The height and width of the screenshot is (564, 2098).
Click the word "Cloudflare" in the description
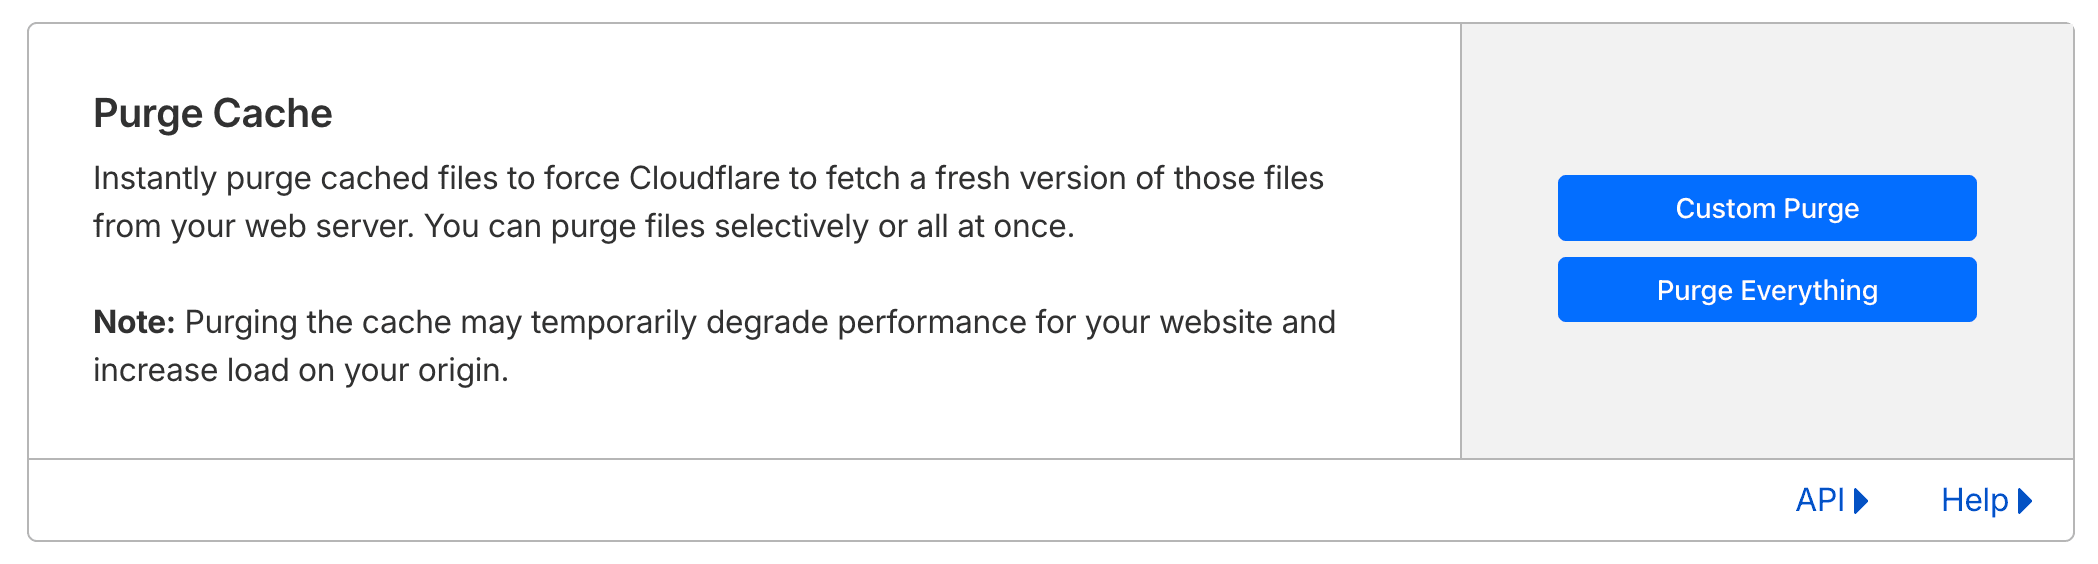pyautogui.click(x=704, y=178)
